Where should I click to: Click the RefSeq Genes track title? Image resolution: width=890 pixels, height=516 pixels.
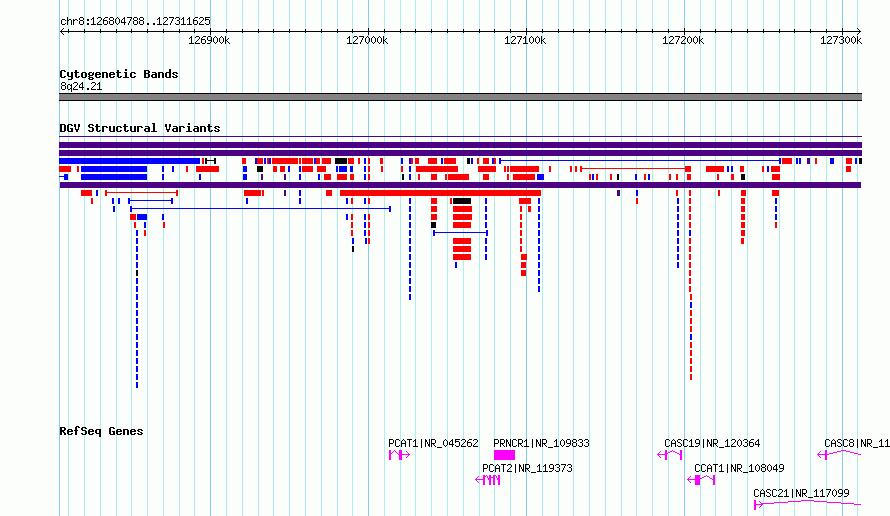point(101,431)
